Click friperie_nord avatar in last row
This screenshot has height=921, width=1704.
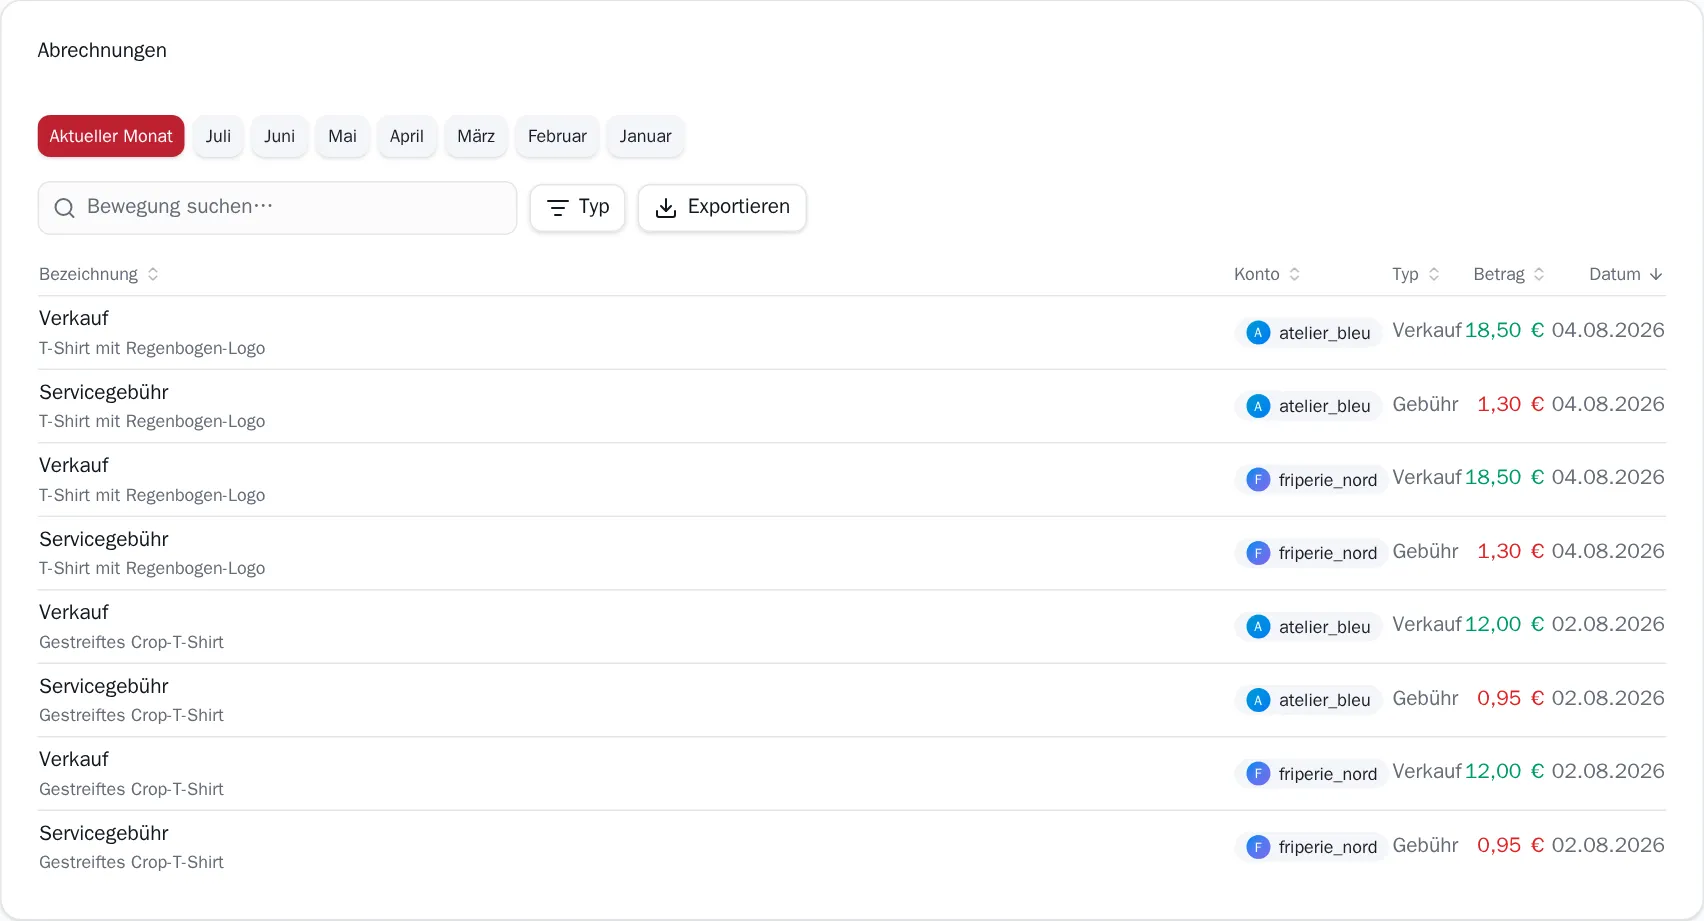click(x=1258, y=847)
